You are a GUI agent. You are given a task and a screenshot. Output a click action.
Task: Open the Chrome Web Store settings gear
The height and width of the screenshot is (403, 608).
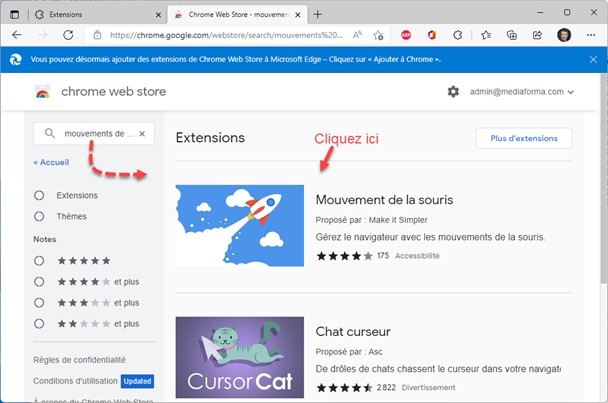click(x=453, y=92)
